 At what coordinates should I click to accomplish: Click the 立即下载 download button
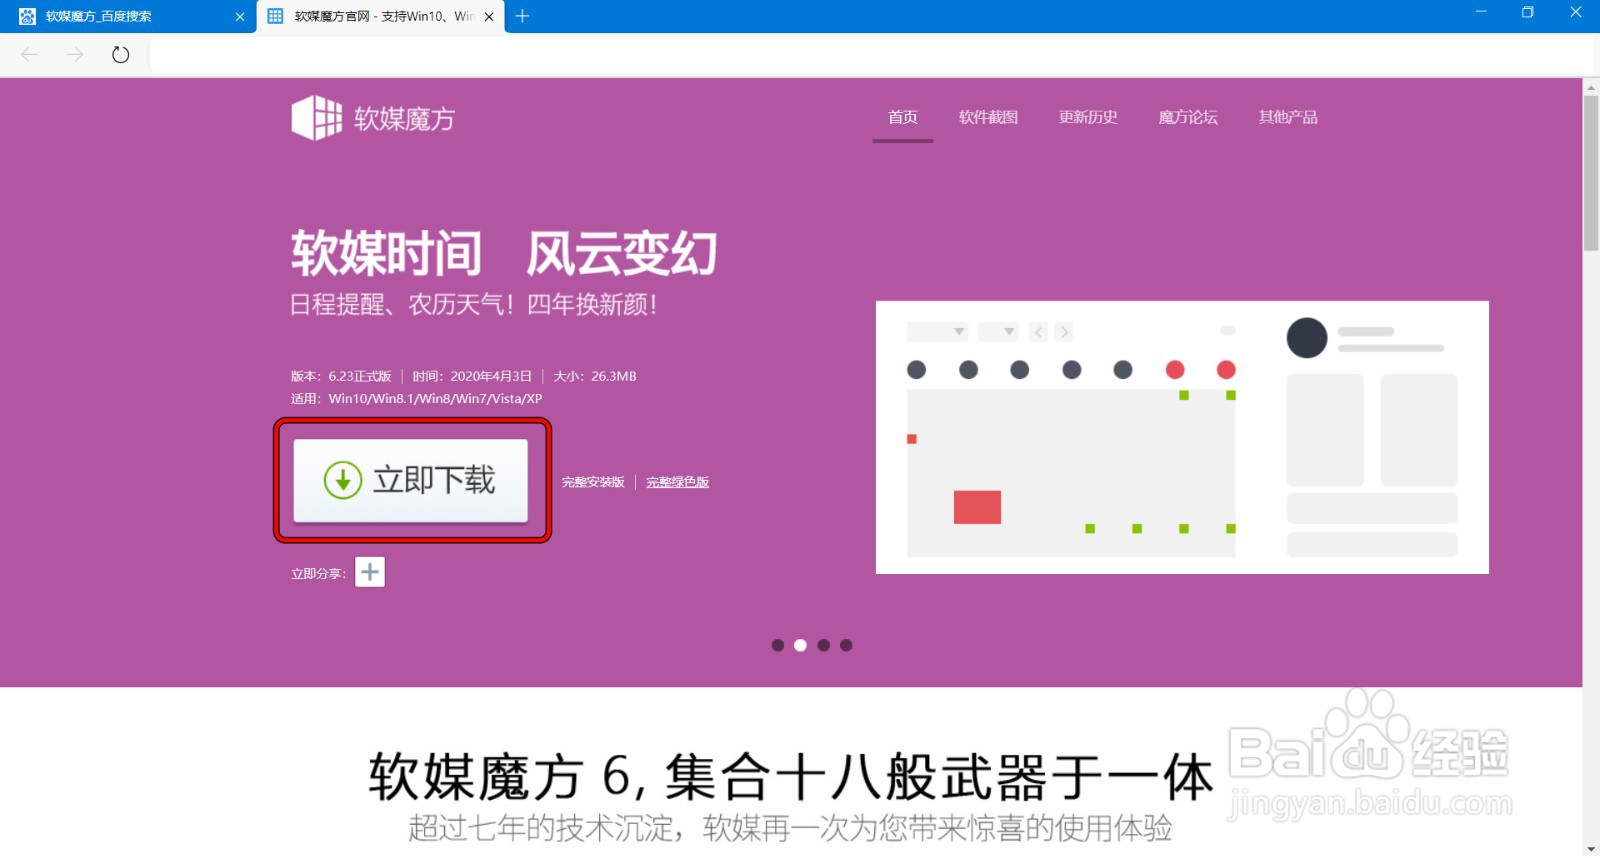(410, 480)
